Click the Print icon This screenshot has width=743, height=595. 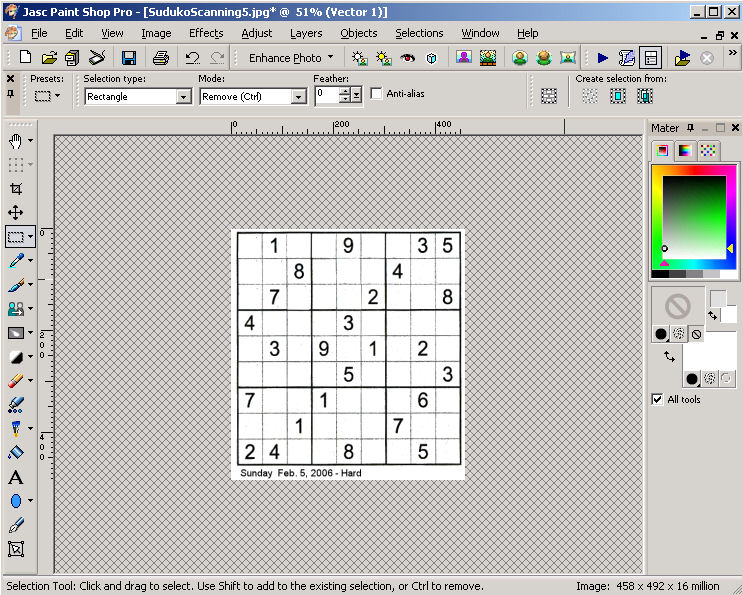160,58
